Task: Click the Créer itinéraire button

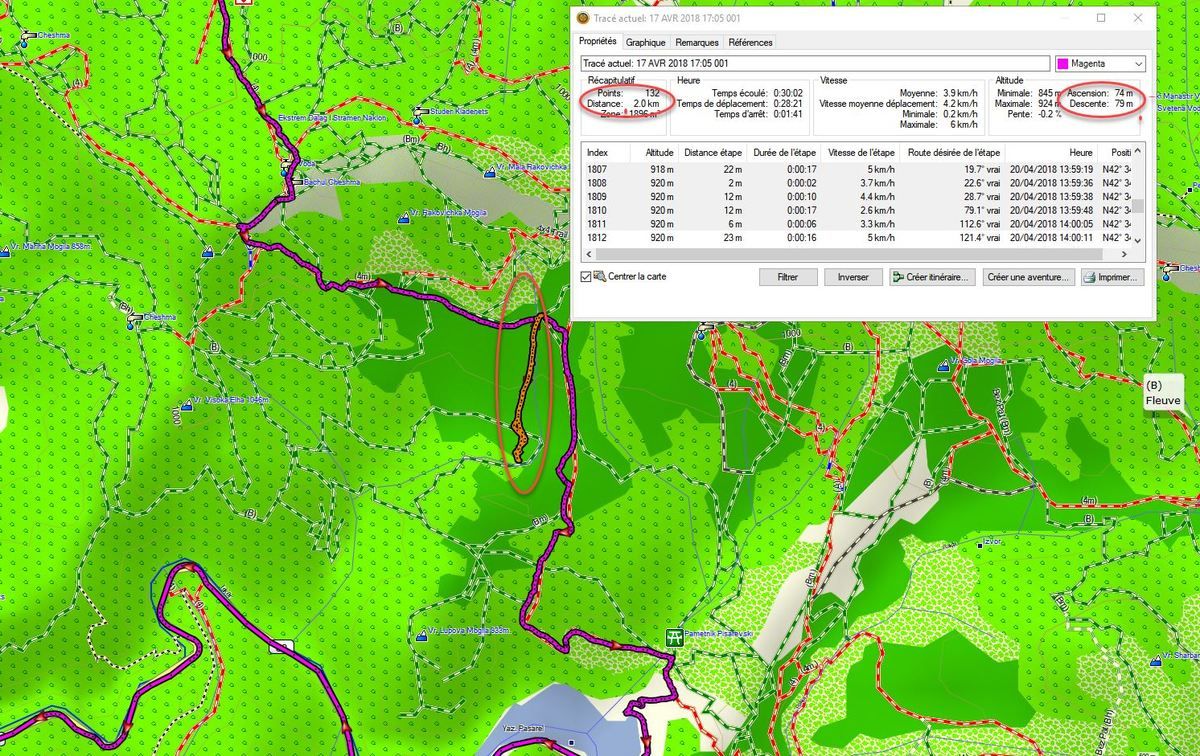Action: (x=932, y=277)
